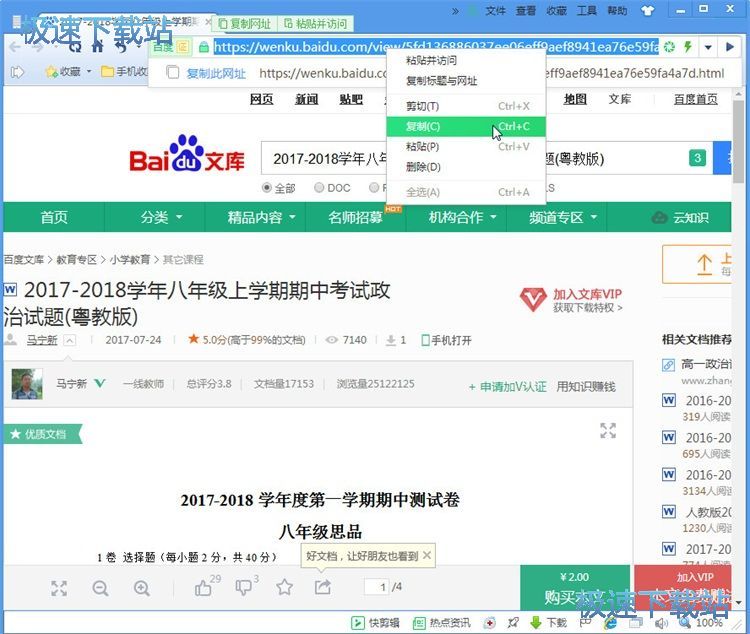Screen dimensions: 750x634
Task: Select Cut (剪切) in context menu
Action: 466,106
